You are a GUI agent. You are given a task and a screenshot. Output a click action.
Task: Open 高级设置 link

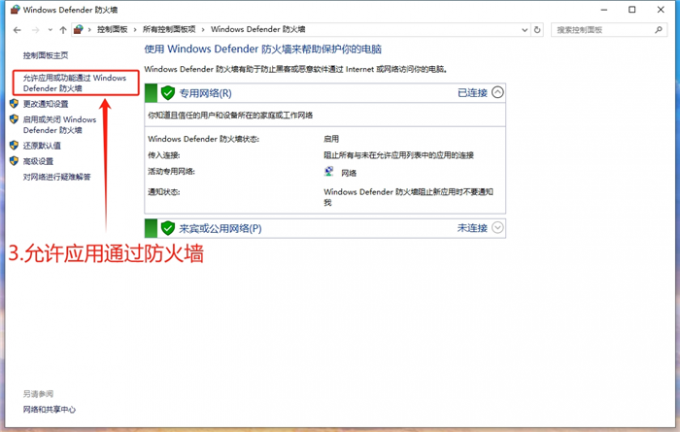click(x=38, y=161)
